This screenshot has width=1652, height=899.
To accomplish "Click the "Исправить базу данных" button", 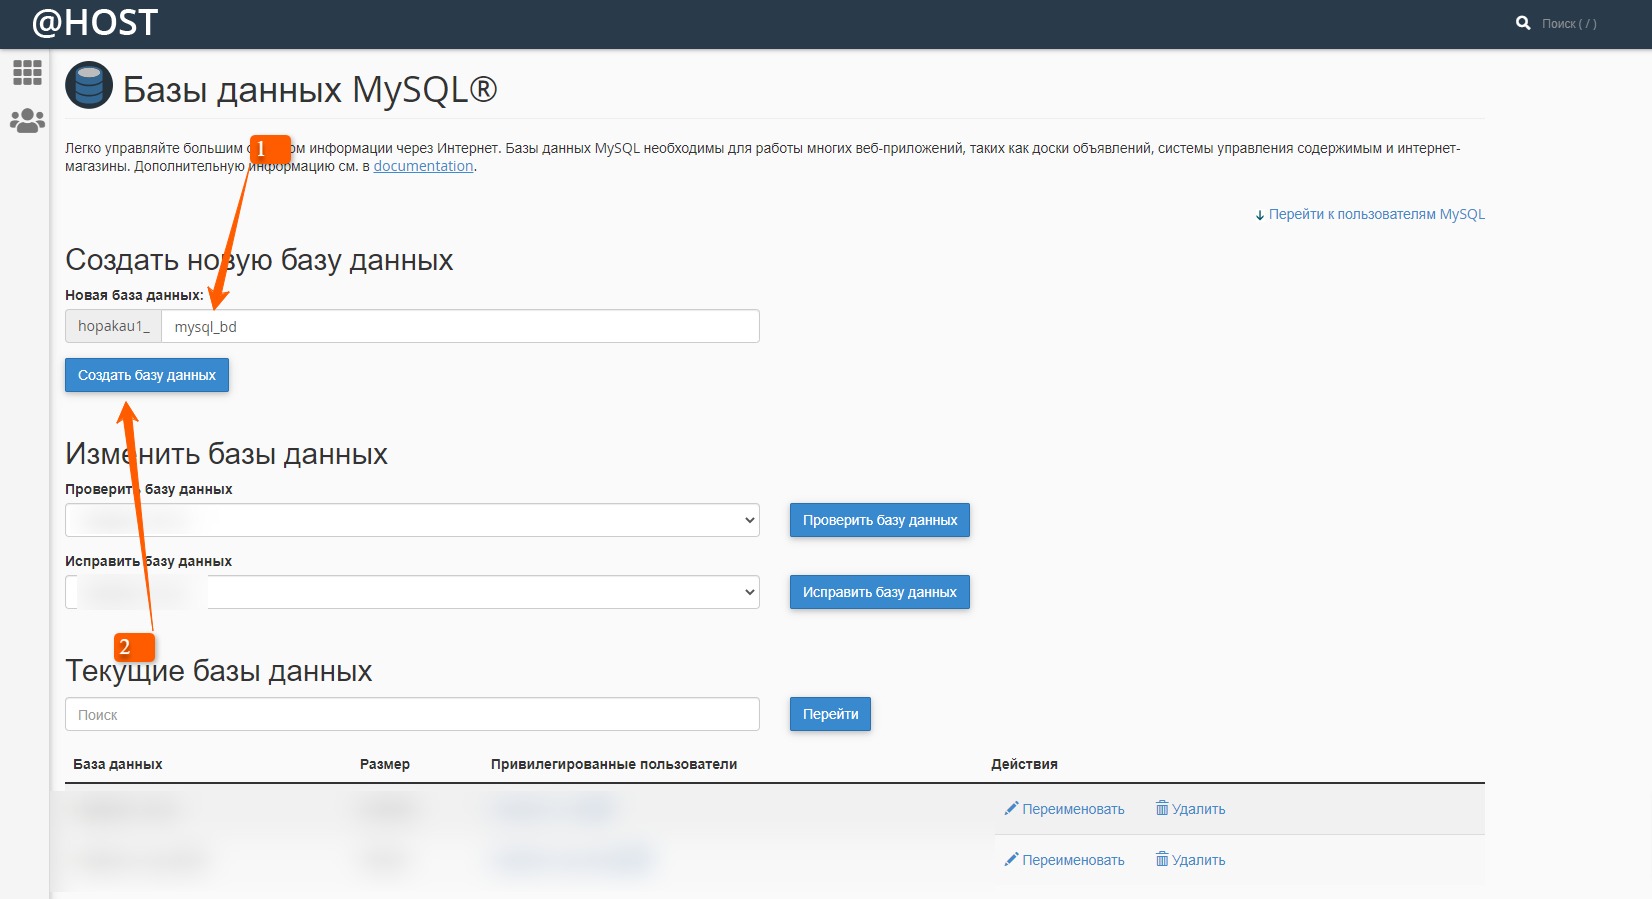I will pyautogui.click(x=880, y=592).
